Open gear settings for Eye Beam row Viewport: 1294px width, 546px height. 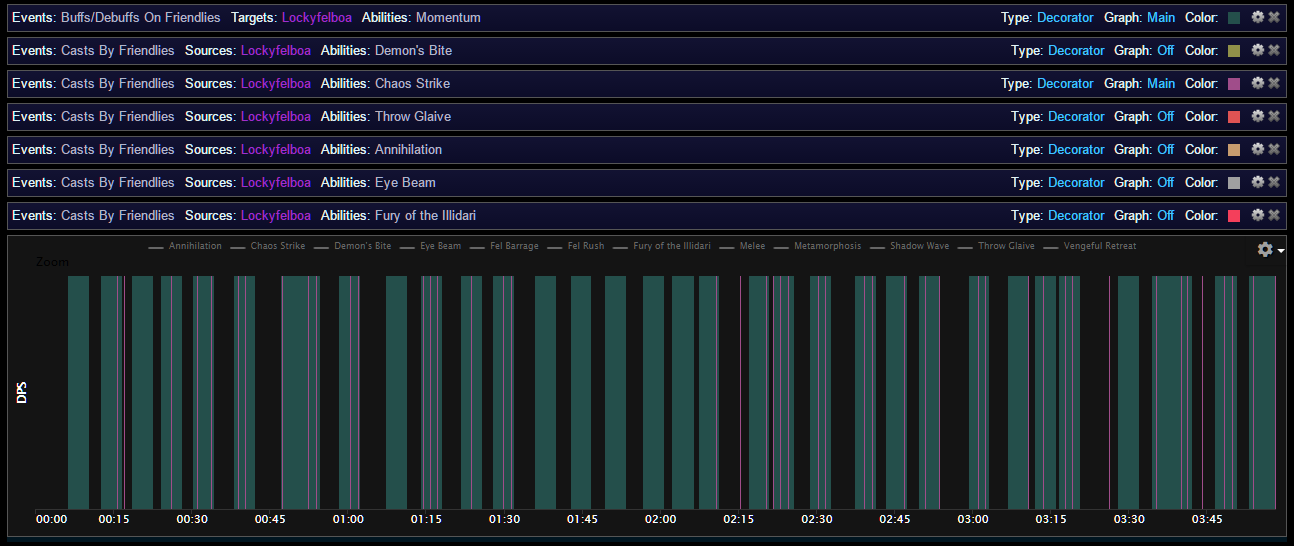1258,182
